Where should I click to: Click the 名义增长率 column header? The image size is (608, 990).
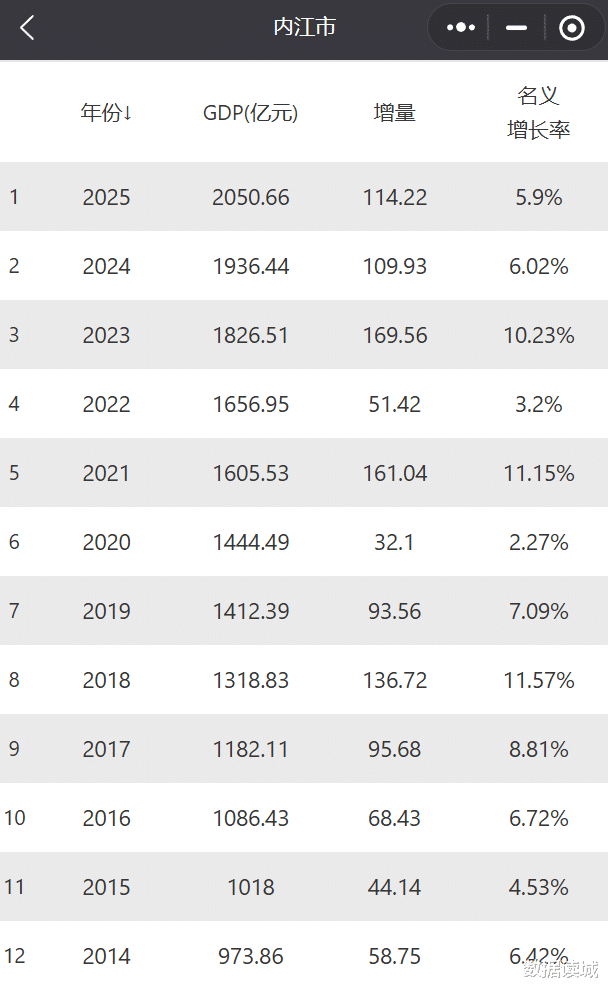click(538, 113)
